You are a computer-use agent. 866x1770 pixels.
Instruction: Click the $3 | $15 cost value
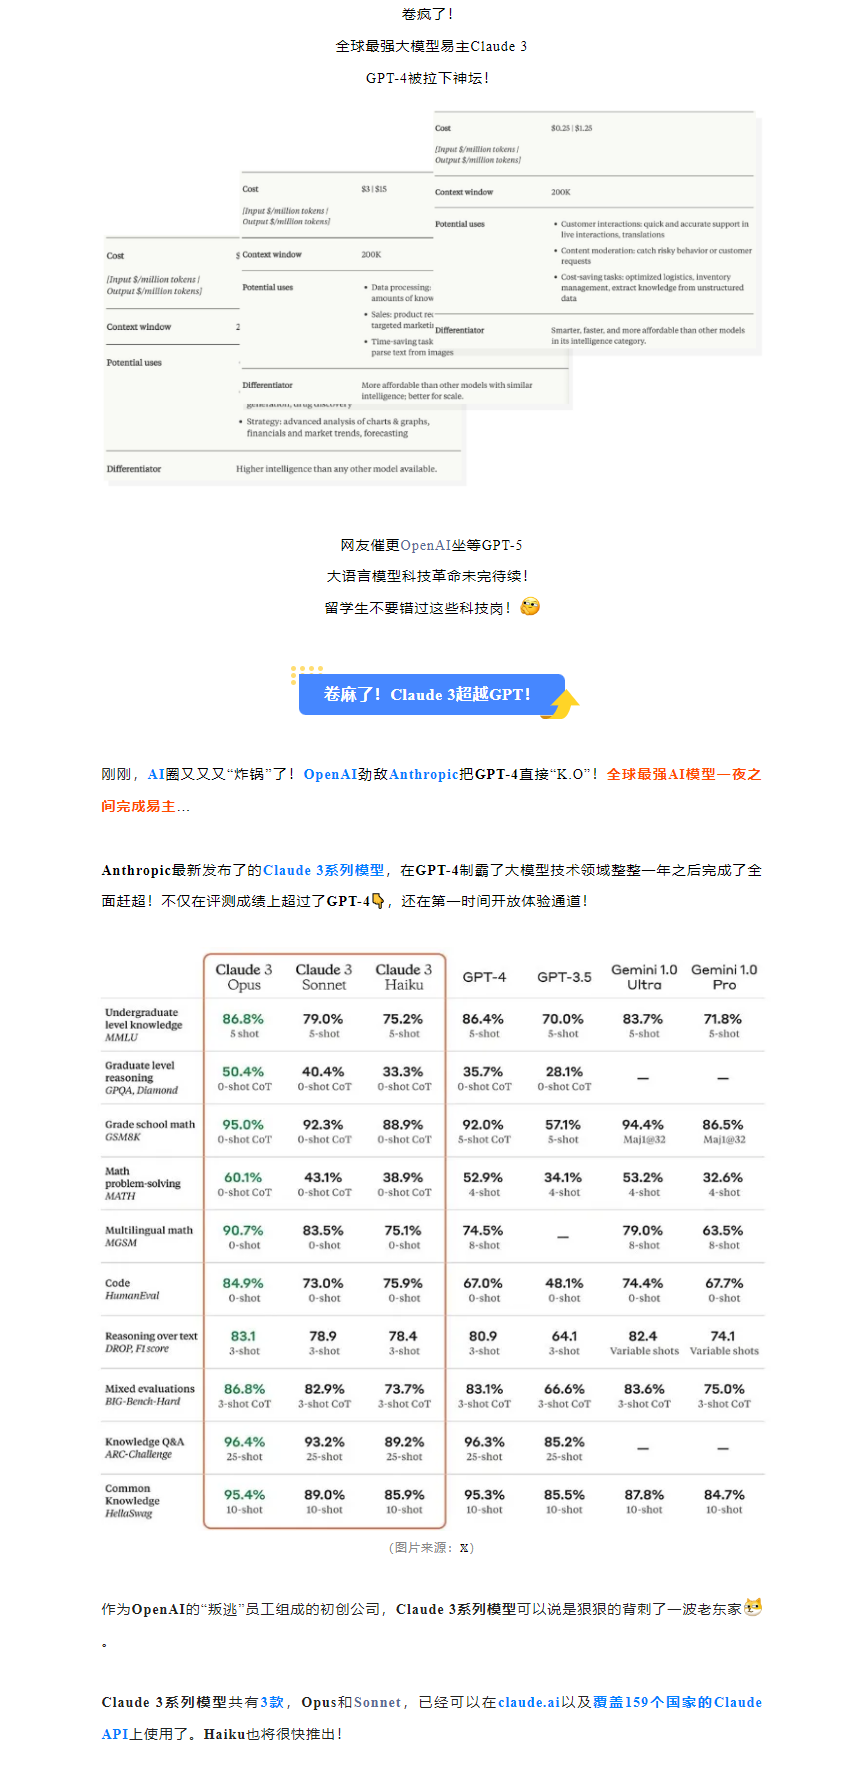(374, 188)
